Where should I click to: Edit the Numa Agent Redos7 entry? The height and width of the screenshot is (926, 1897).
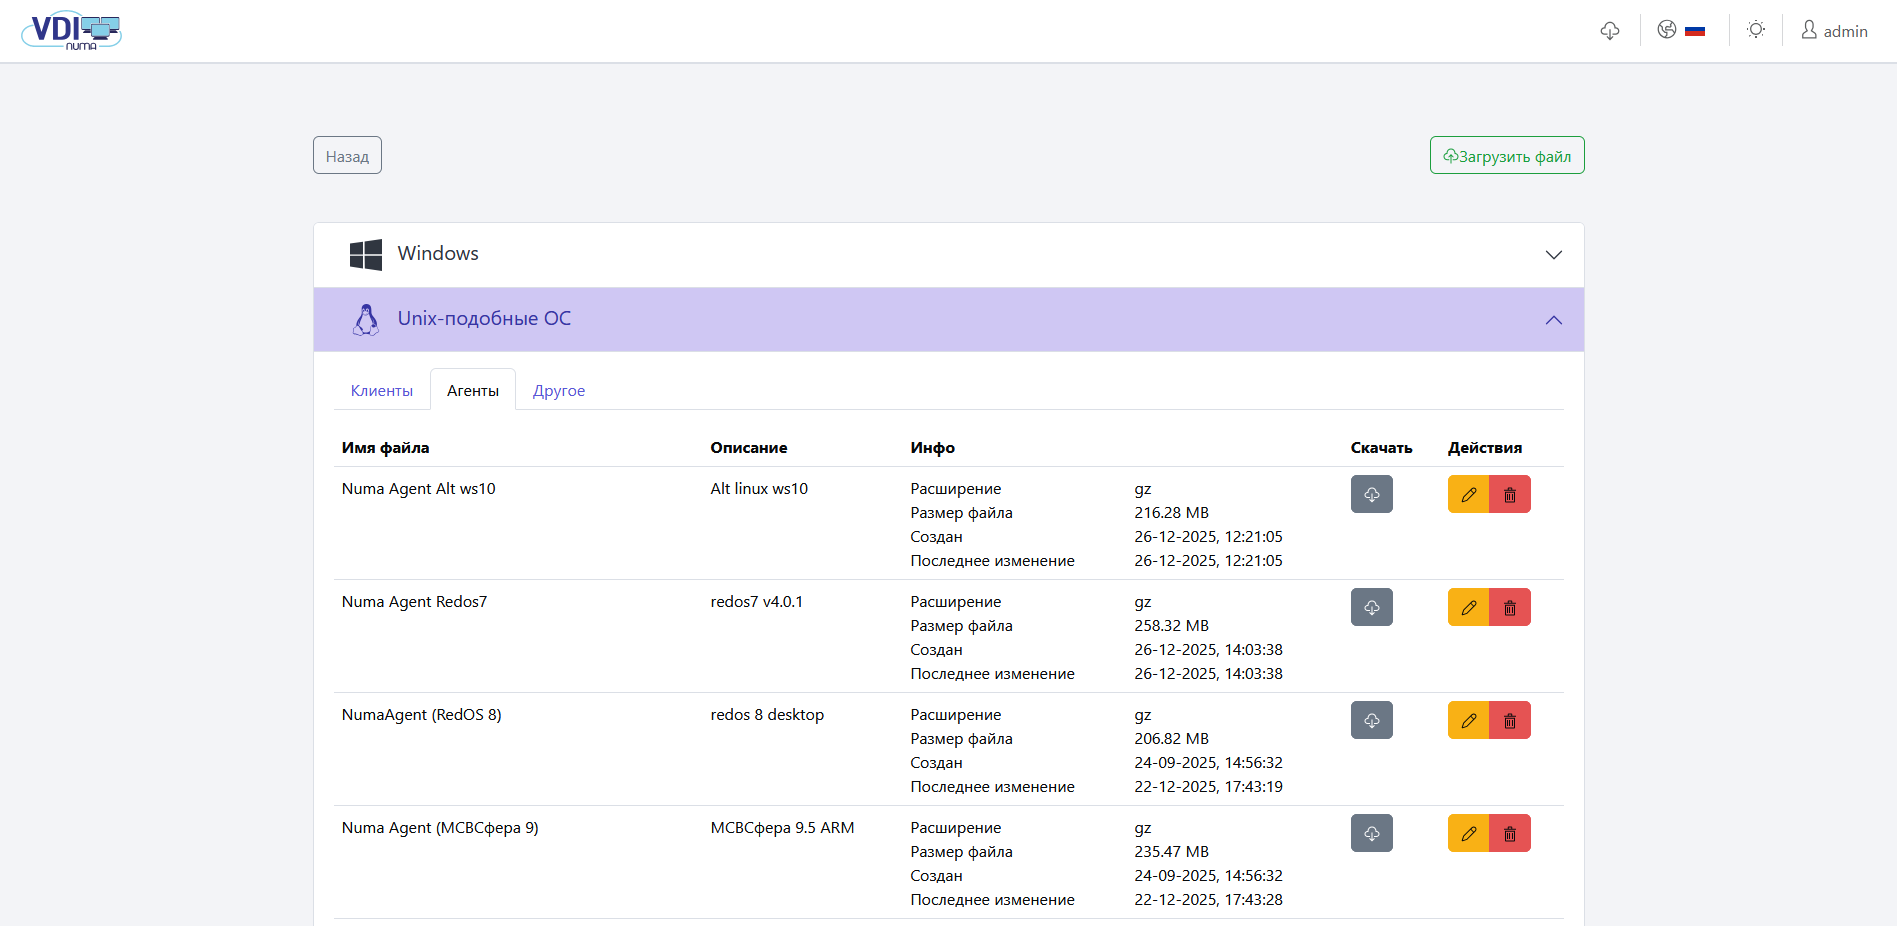(x=1468, y=607)
